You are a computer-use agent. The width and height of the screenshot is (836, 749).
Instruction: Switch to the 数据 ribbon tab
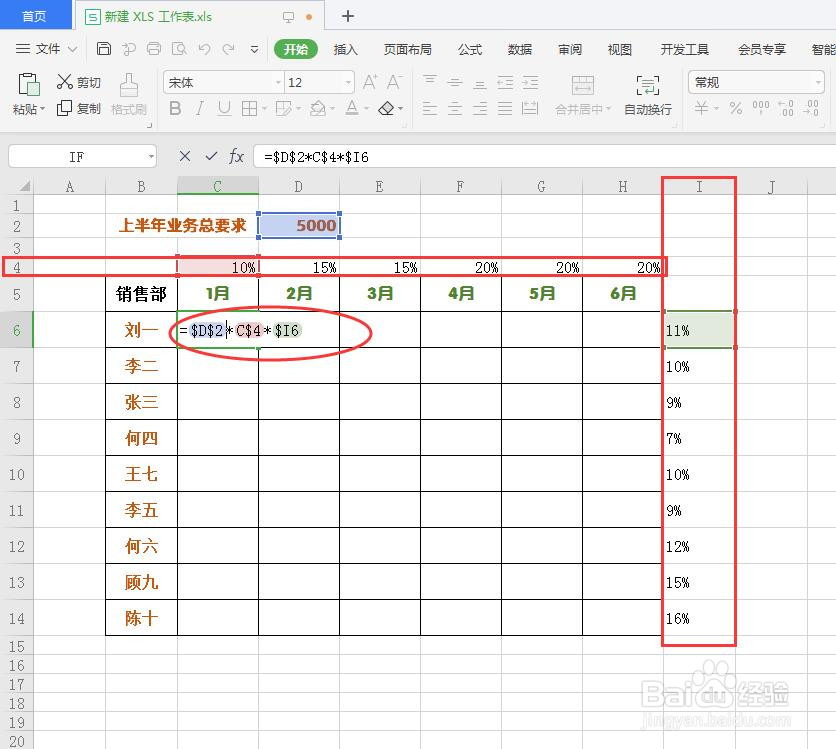[x=520, y=50]
